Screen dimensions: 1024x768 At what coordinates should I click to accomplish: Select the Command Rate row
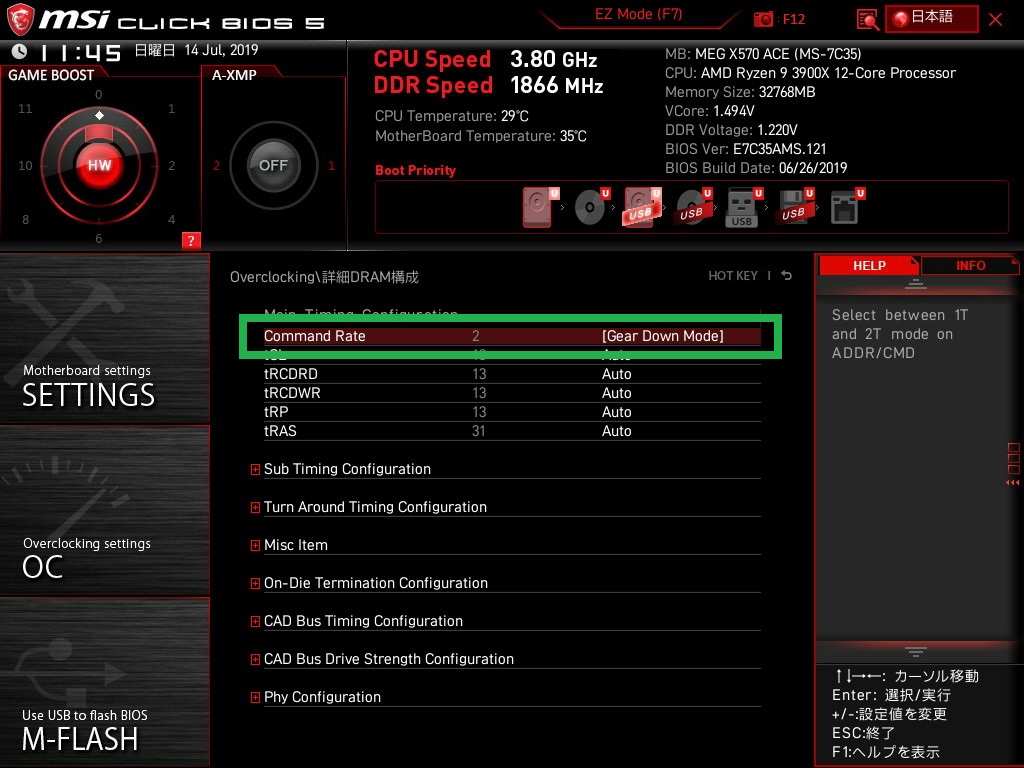click(x=513, y=336)
